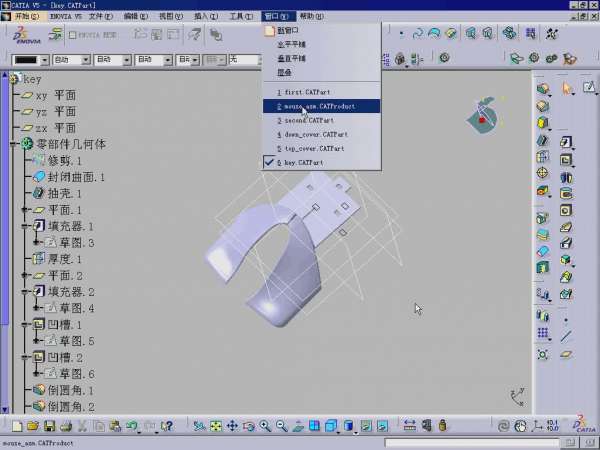Click the Zoom In magnifier icon
This screenshot has height=450, width=600.
[265, 426]
